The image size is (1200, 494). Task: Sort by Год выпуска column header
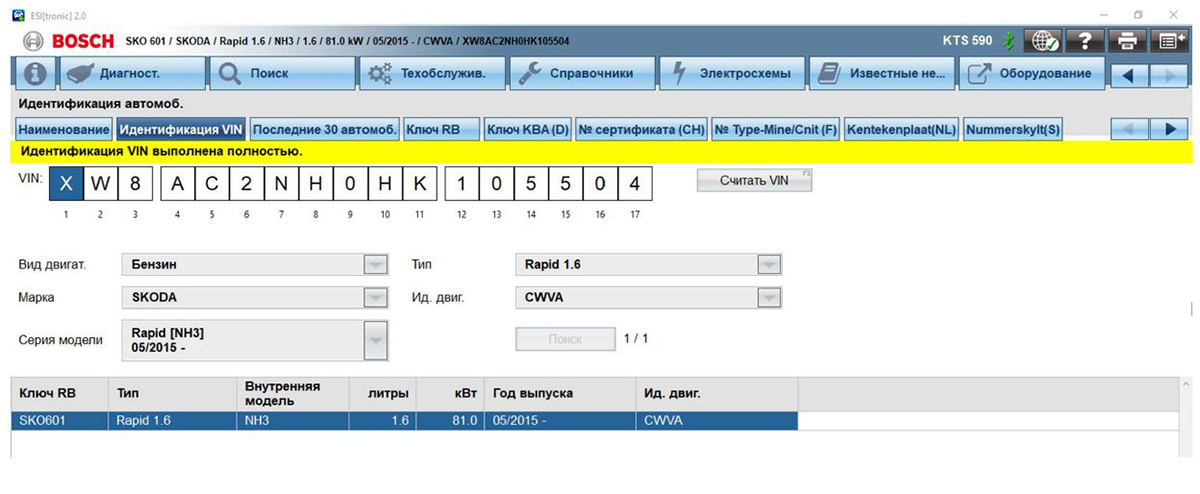pyautogui.click(x=558, y=394)
